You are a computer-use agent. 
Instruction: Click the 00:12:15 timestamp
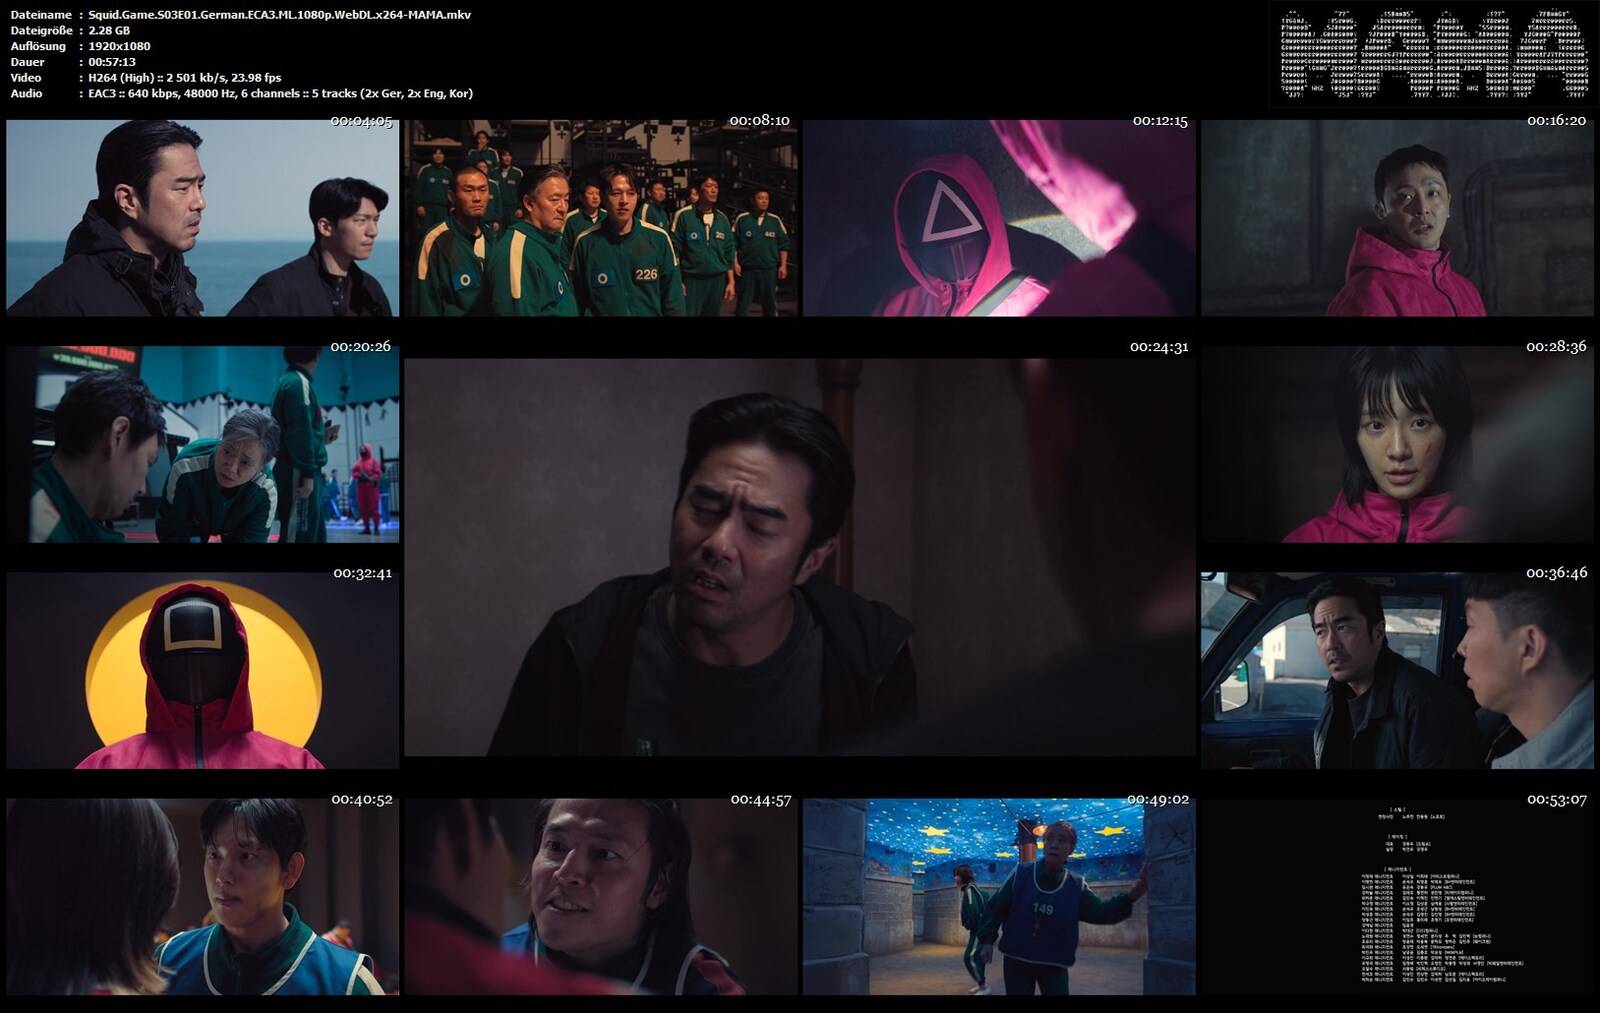pyautogui.click(x=1160, y=121)
